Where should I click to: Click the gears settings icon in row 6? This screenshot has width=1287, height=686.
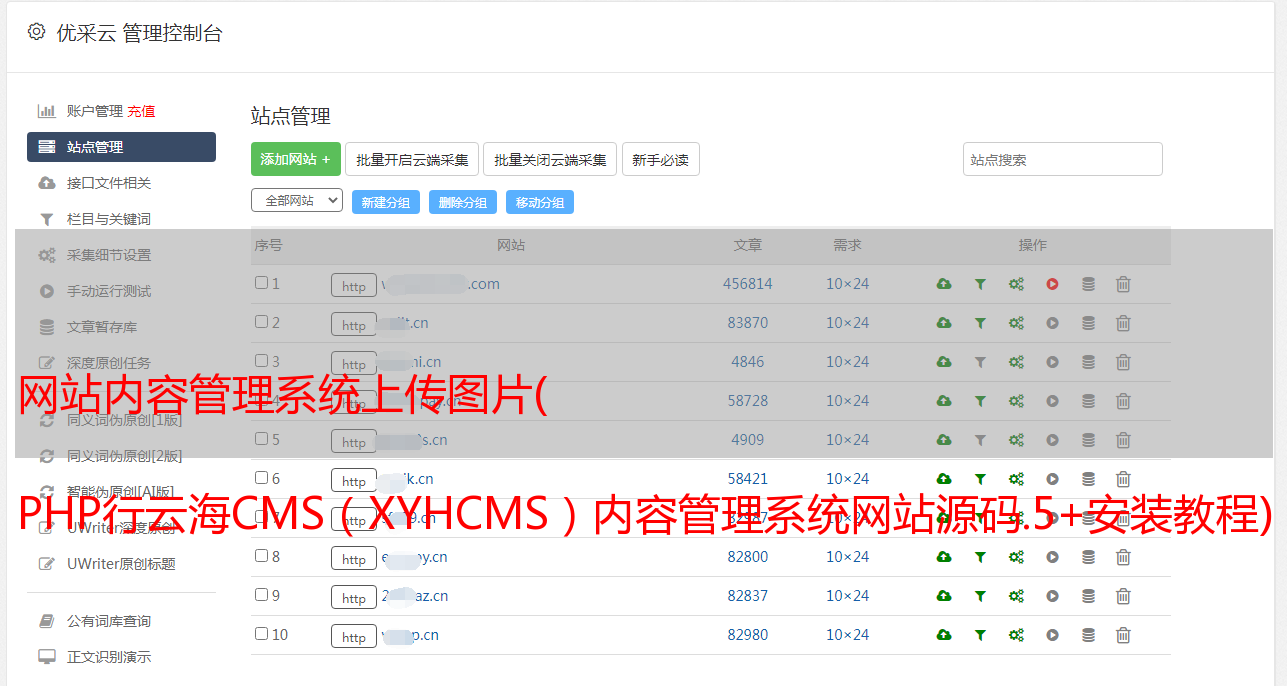1016,479
